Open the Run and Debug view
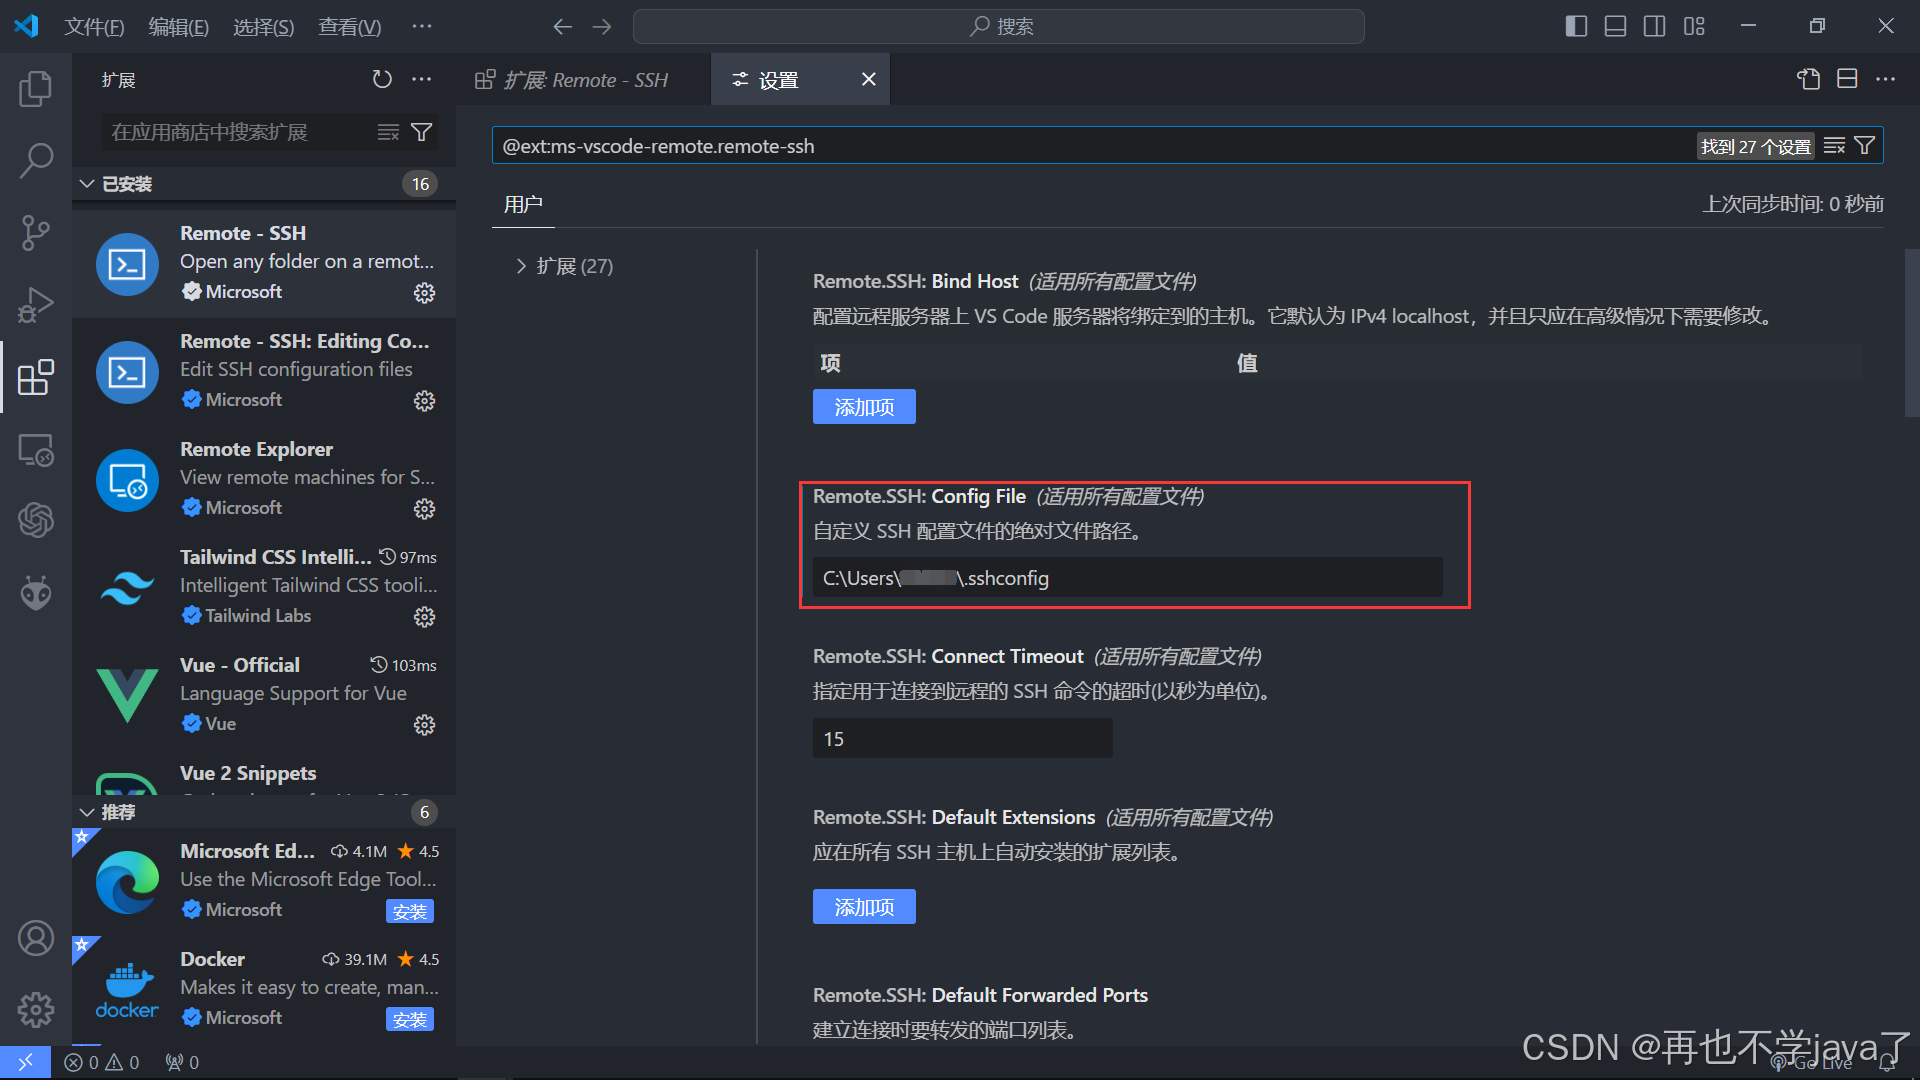This screenshot has width=1920, height=1080. tap(36, 304)
